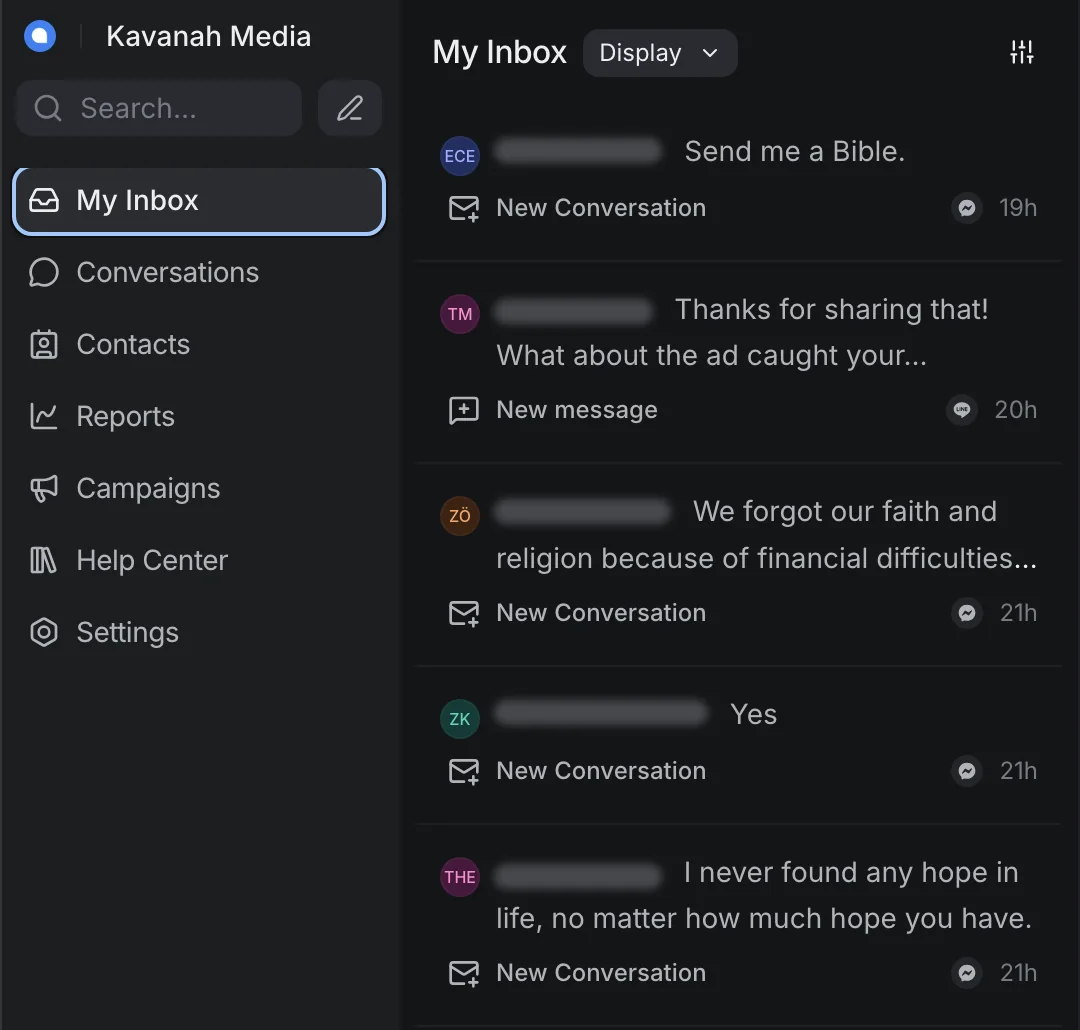Click the TM avatar

pyautogui.click(x=459, y=314)
